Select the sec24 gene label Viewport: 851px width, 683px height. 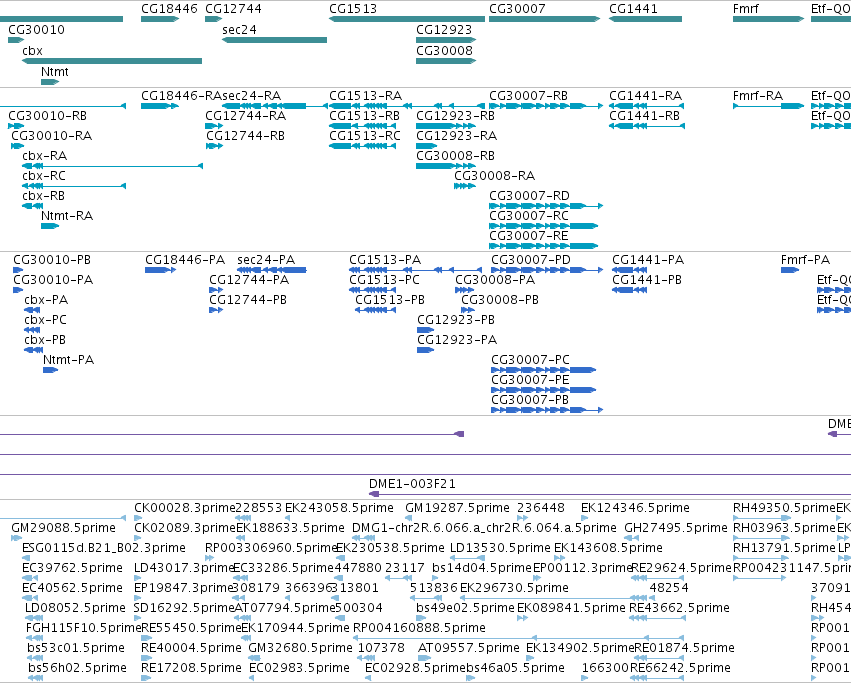(x=239, y=30)
